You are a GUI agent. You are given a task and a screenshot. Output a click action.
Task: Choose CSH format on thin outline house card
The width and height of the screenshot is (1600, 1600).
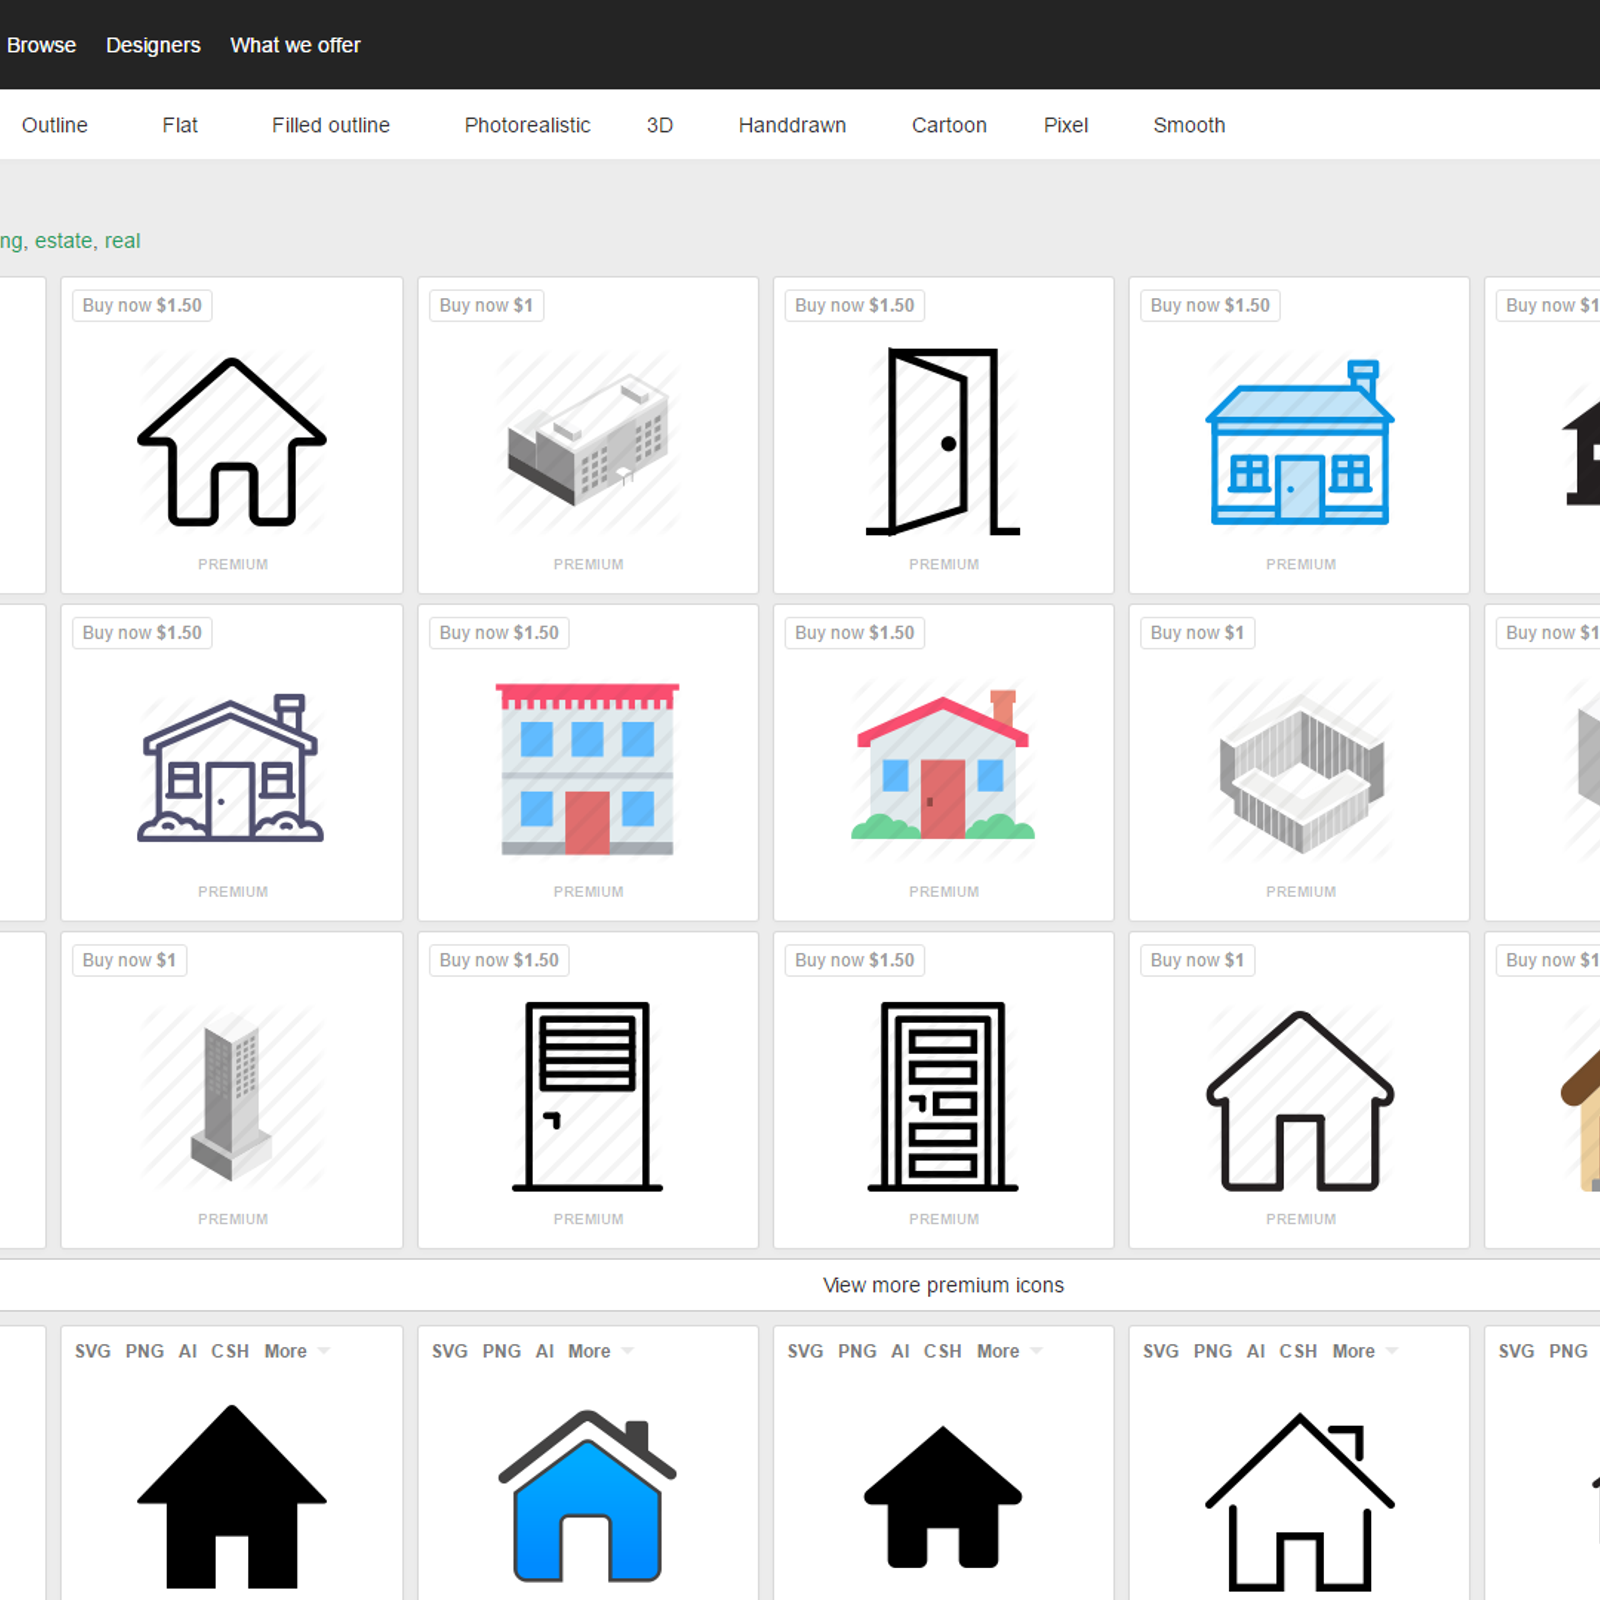(x=1298, y=1351)
